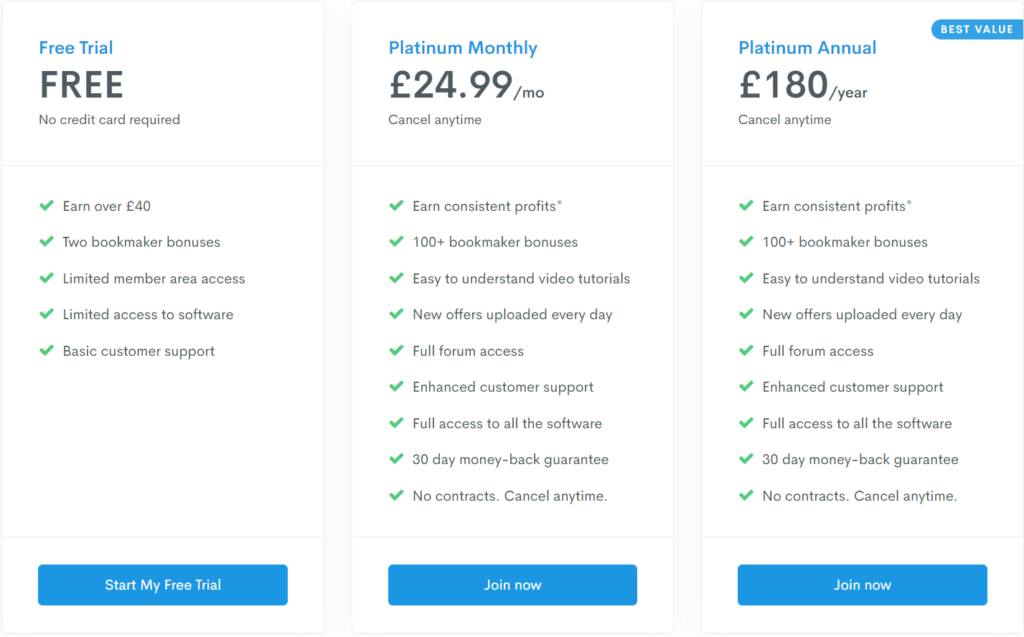1024x637 pixels.
Task: Click the checkmark next to 'Enhanced customer support' in Platinum Annual
Action: (x=746, y=387)
